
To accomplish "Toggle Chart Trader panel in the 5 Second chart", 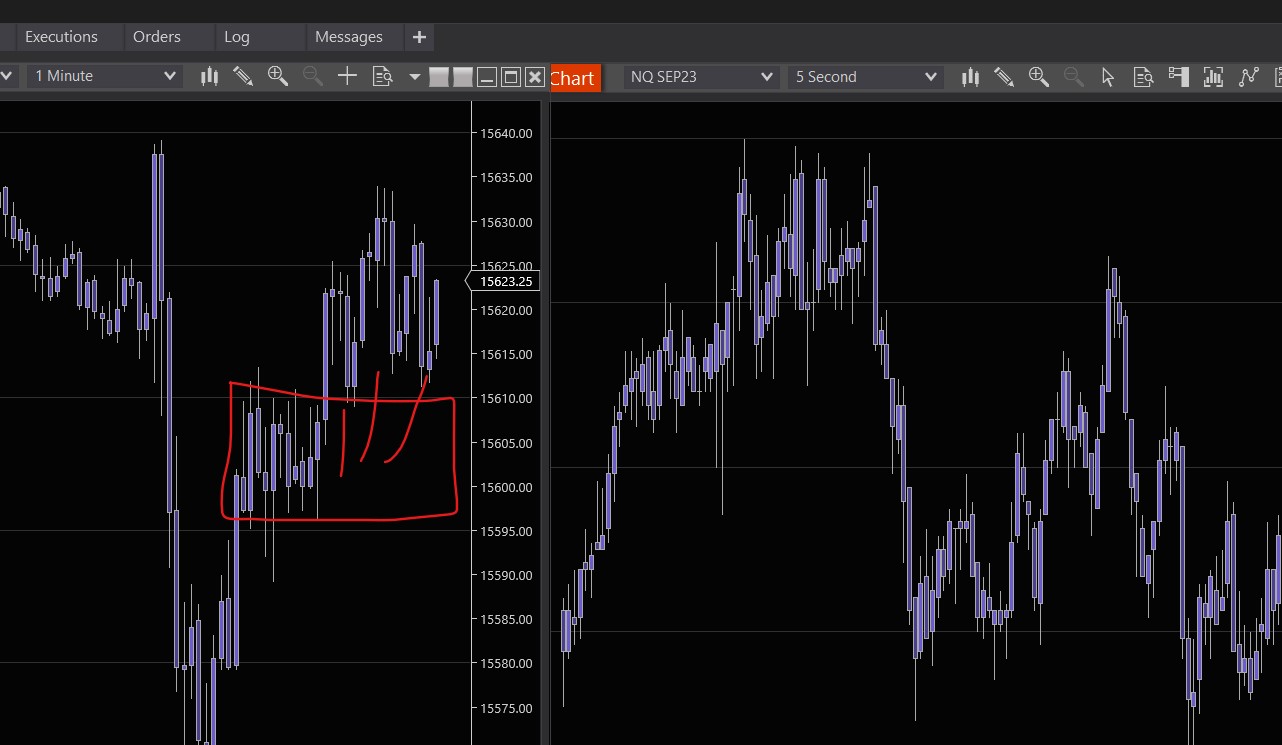I will (x=1178, y=77).
